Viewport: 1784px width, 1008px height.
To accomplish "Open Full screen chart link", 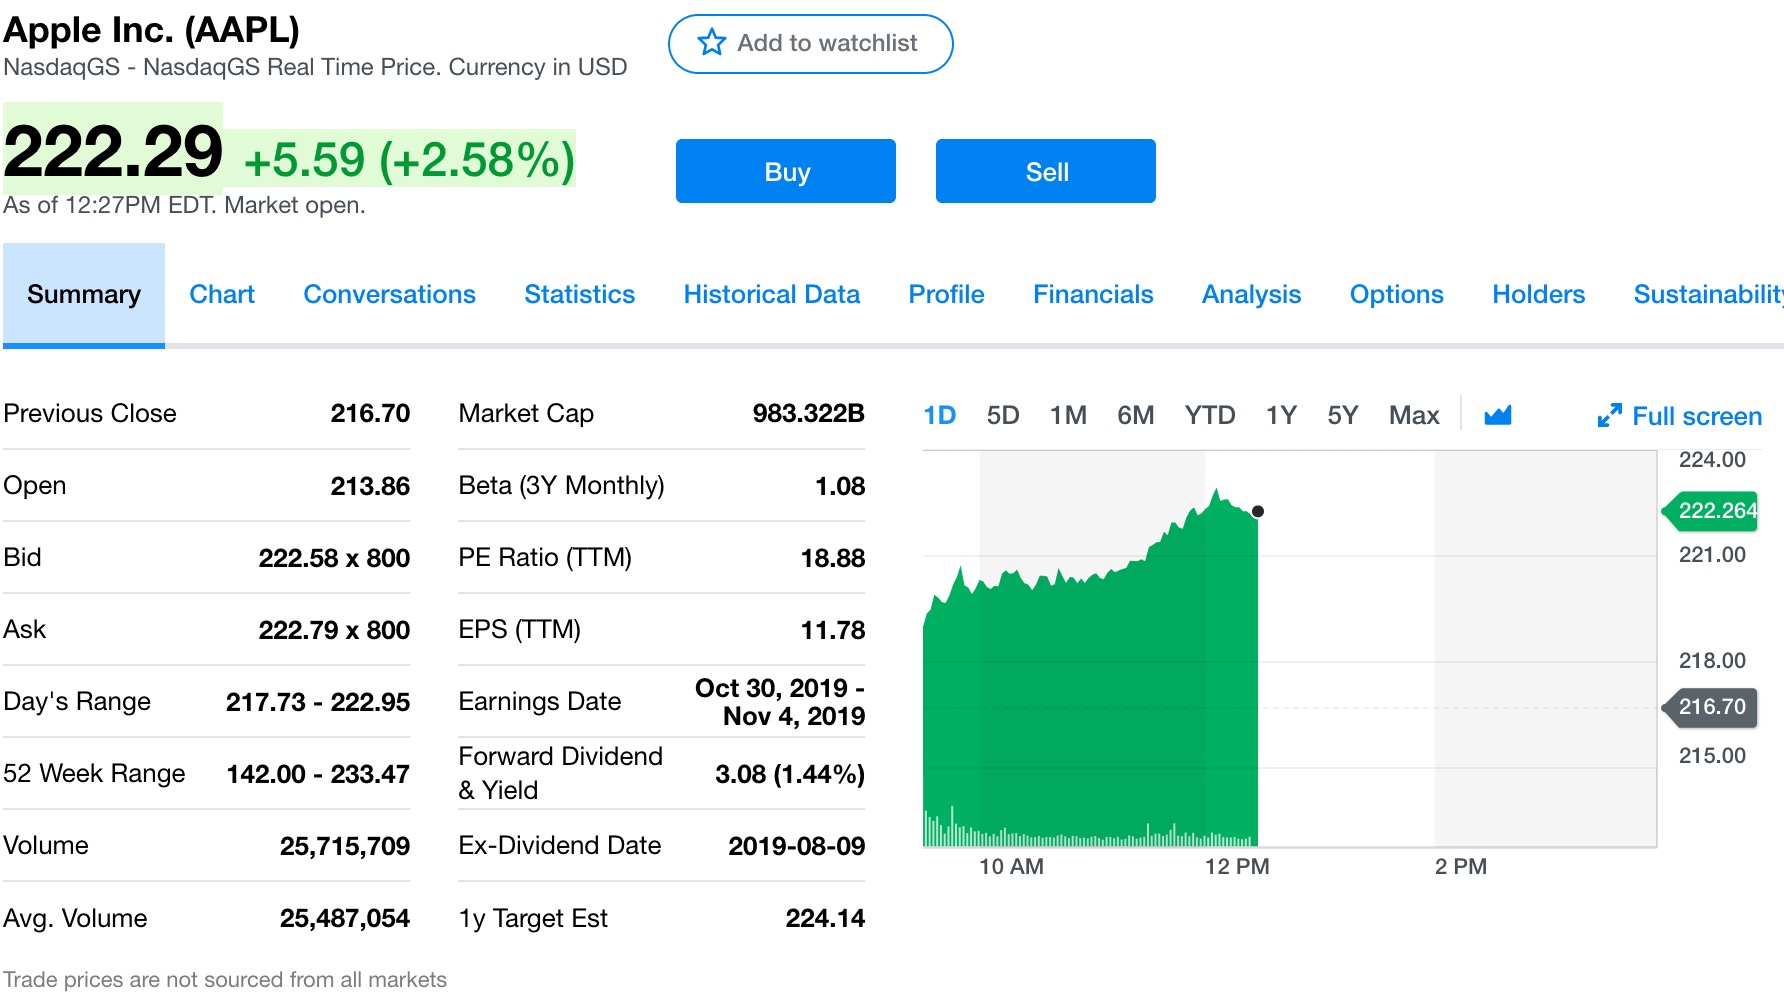I will [x=1696, y=416].
